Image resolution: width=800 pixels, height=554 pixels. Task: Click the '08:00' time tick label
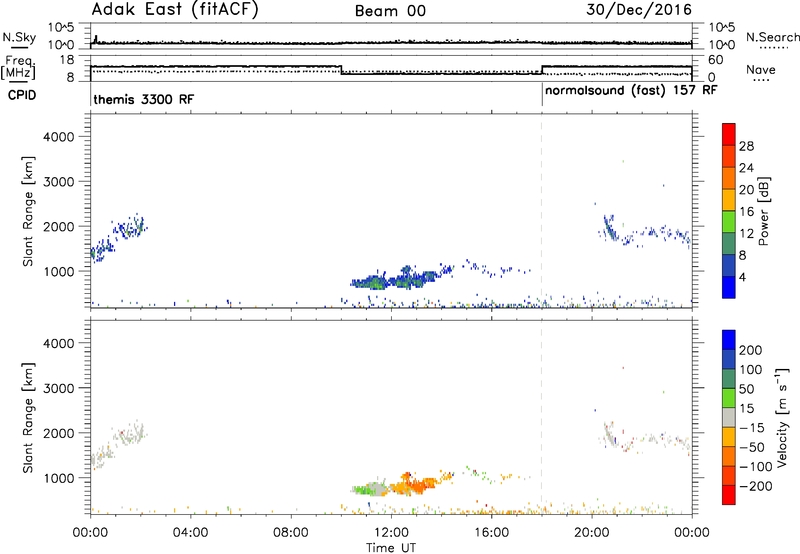291,533
